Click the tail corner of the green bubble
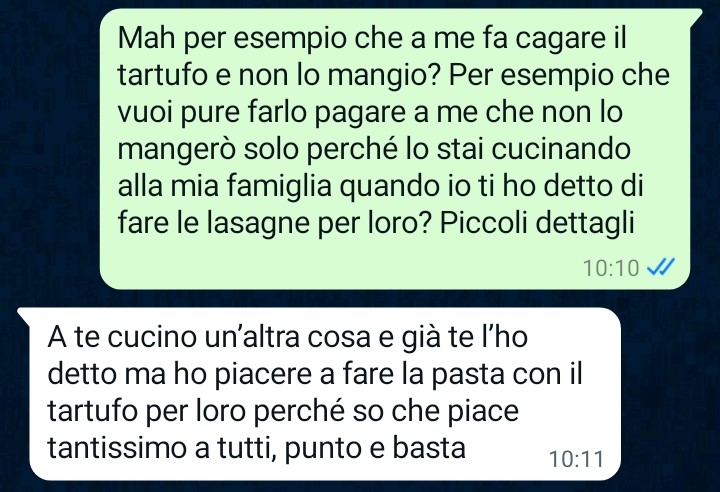 (x=697, y=16)
